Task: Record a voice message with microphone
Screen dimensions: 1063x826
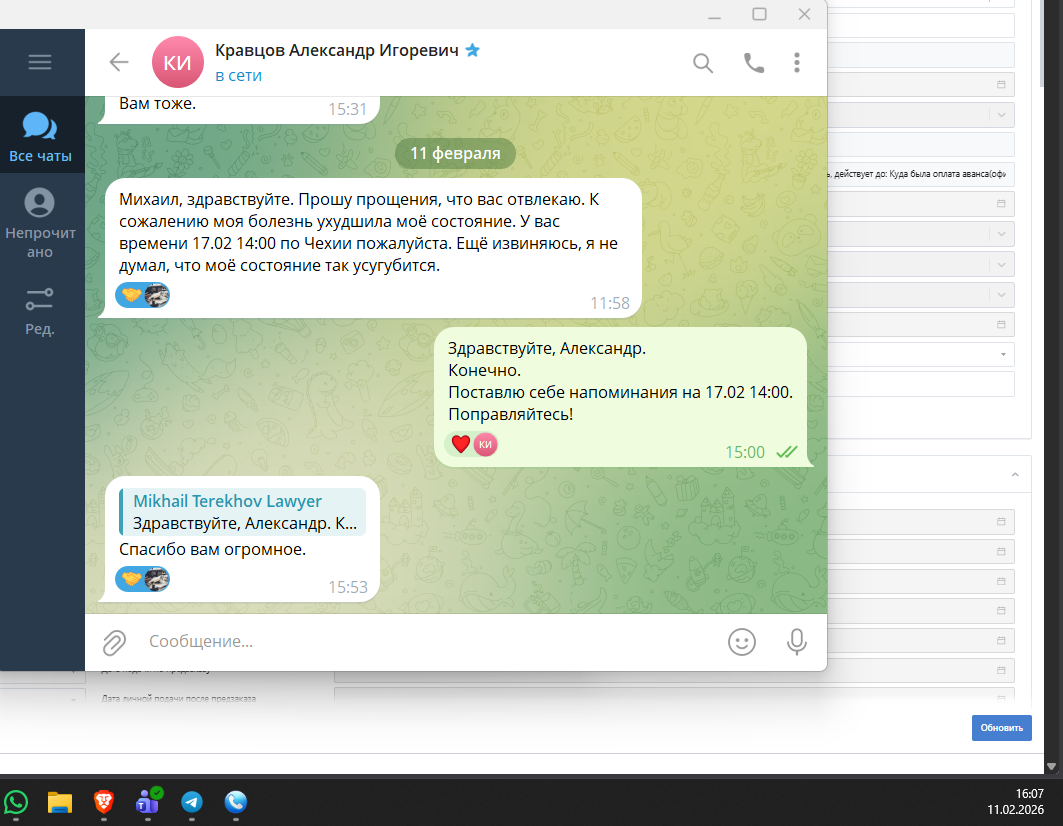Action: pos(797,642)
